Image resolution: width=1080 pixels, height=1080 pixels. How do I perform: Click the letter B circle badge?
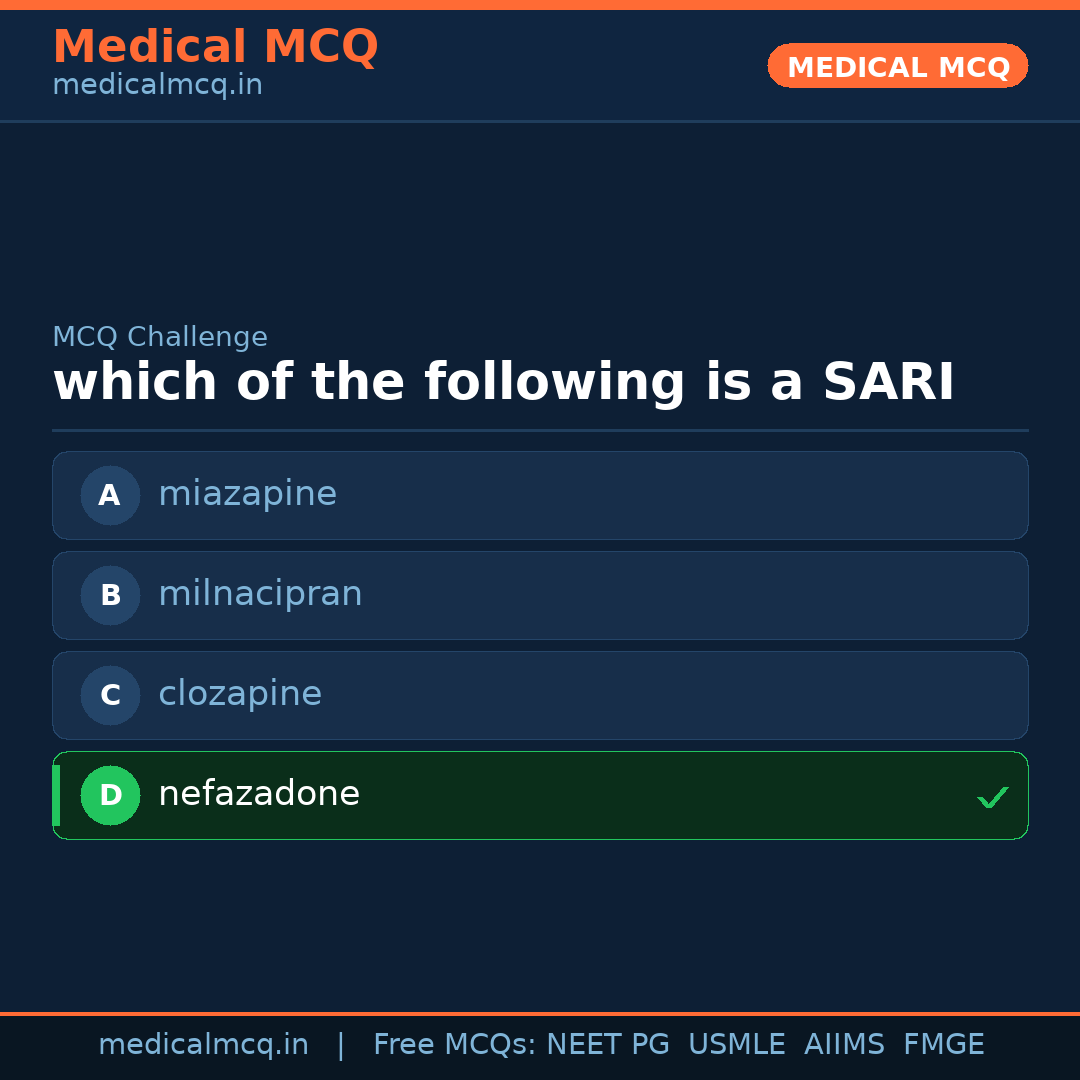pos(110,595)
